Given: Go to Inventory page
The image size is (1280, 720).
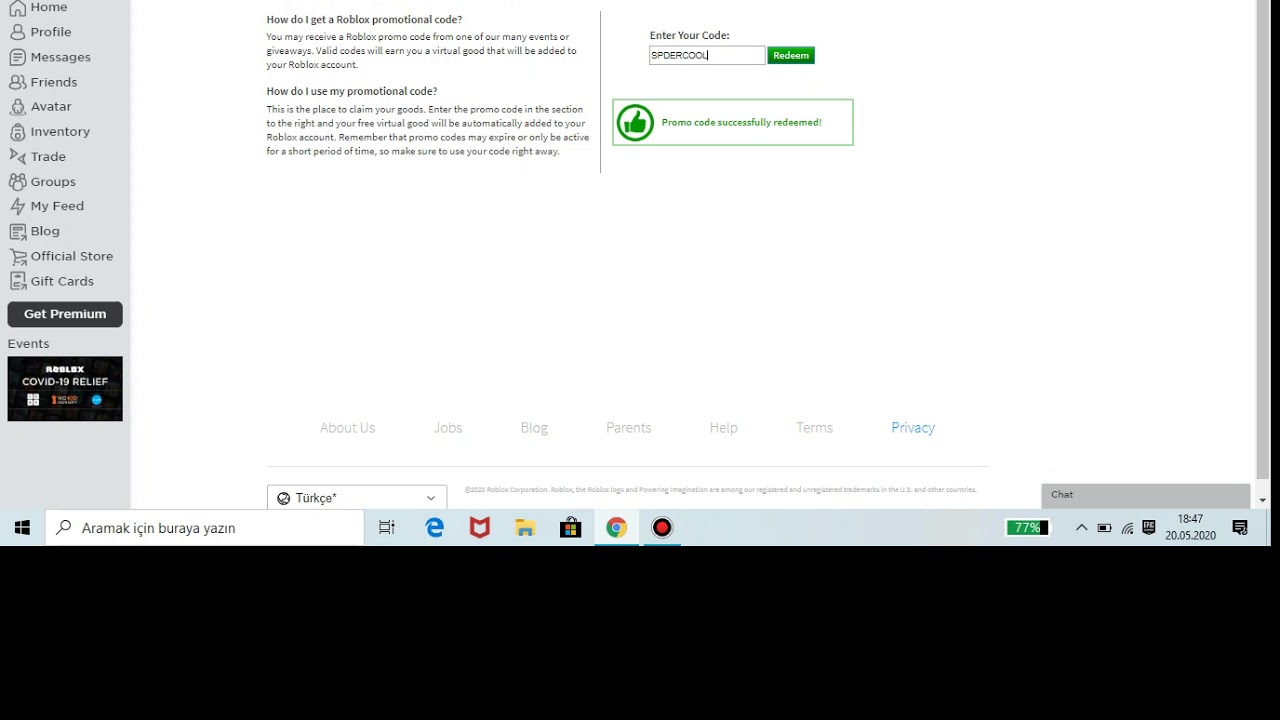Looking at the screenshot, I should click(x=60, y=131).
